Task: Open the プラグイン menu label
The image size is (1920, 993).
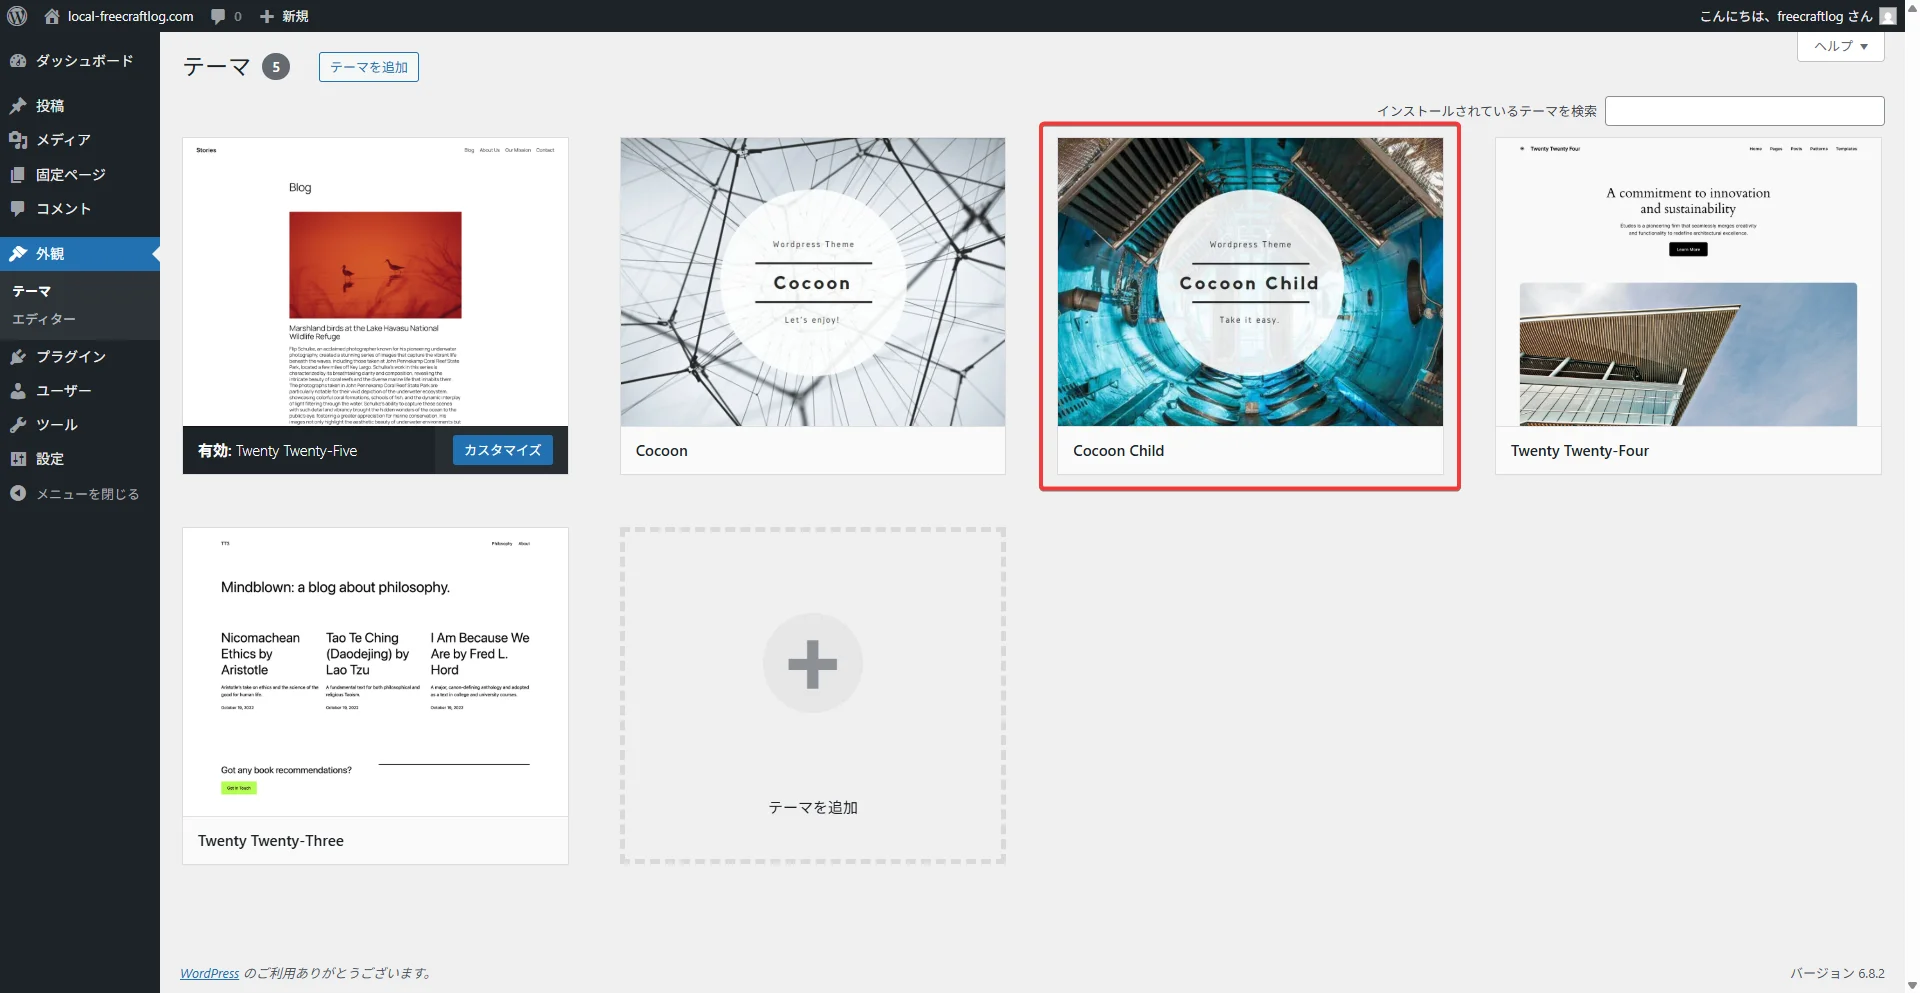Action: [71, 357]
